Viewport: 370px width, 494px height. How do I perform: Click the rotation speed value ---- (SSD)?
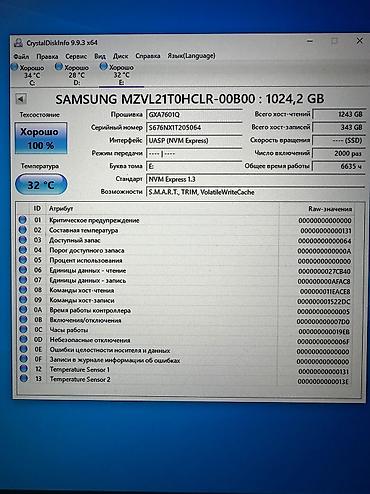pos(339,140)
